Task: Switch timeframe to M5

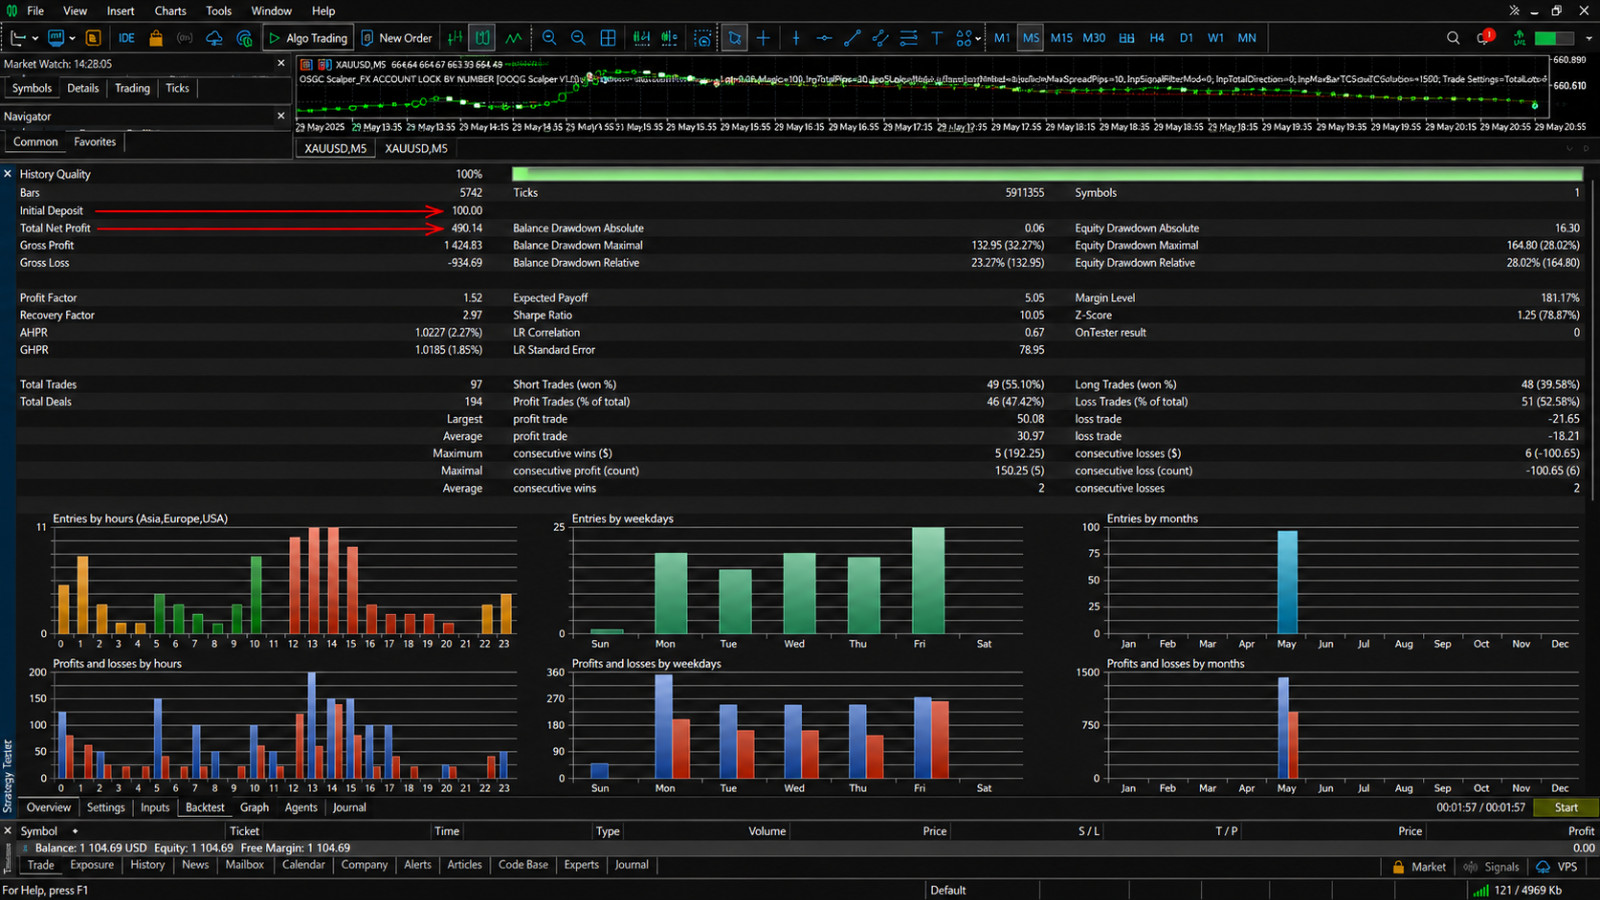Action: tap(1031, 38)
